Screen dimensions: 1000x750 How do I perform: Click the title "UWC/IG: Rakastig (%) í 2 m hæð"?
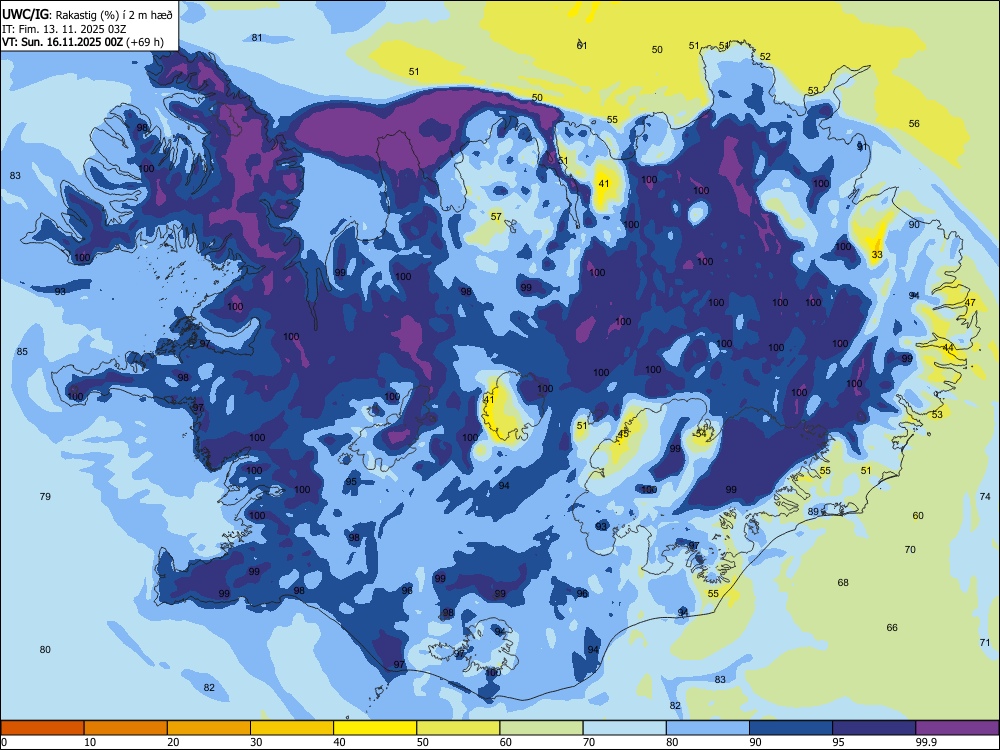87,15
